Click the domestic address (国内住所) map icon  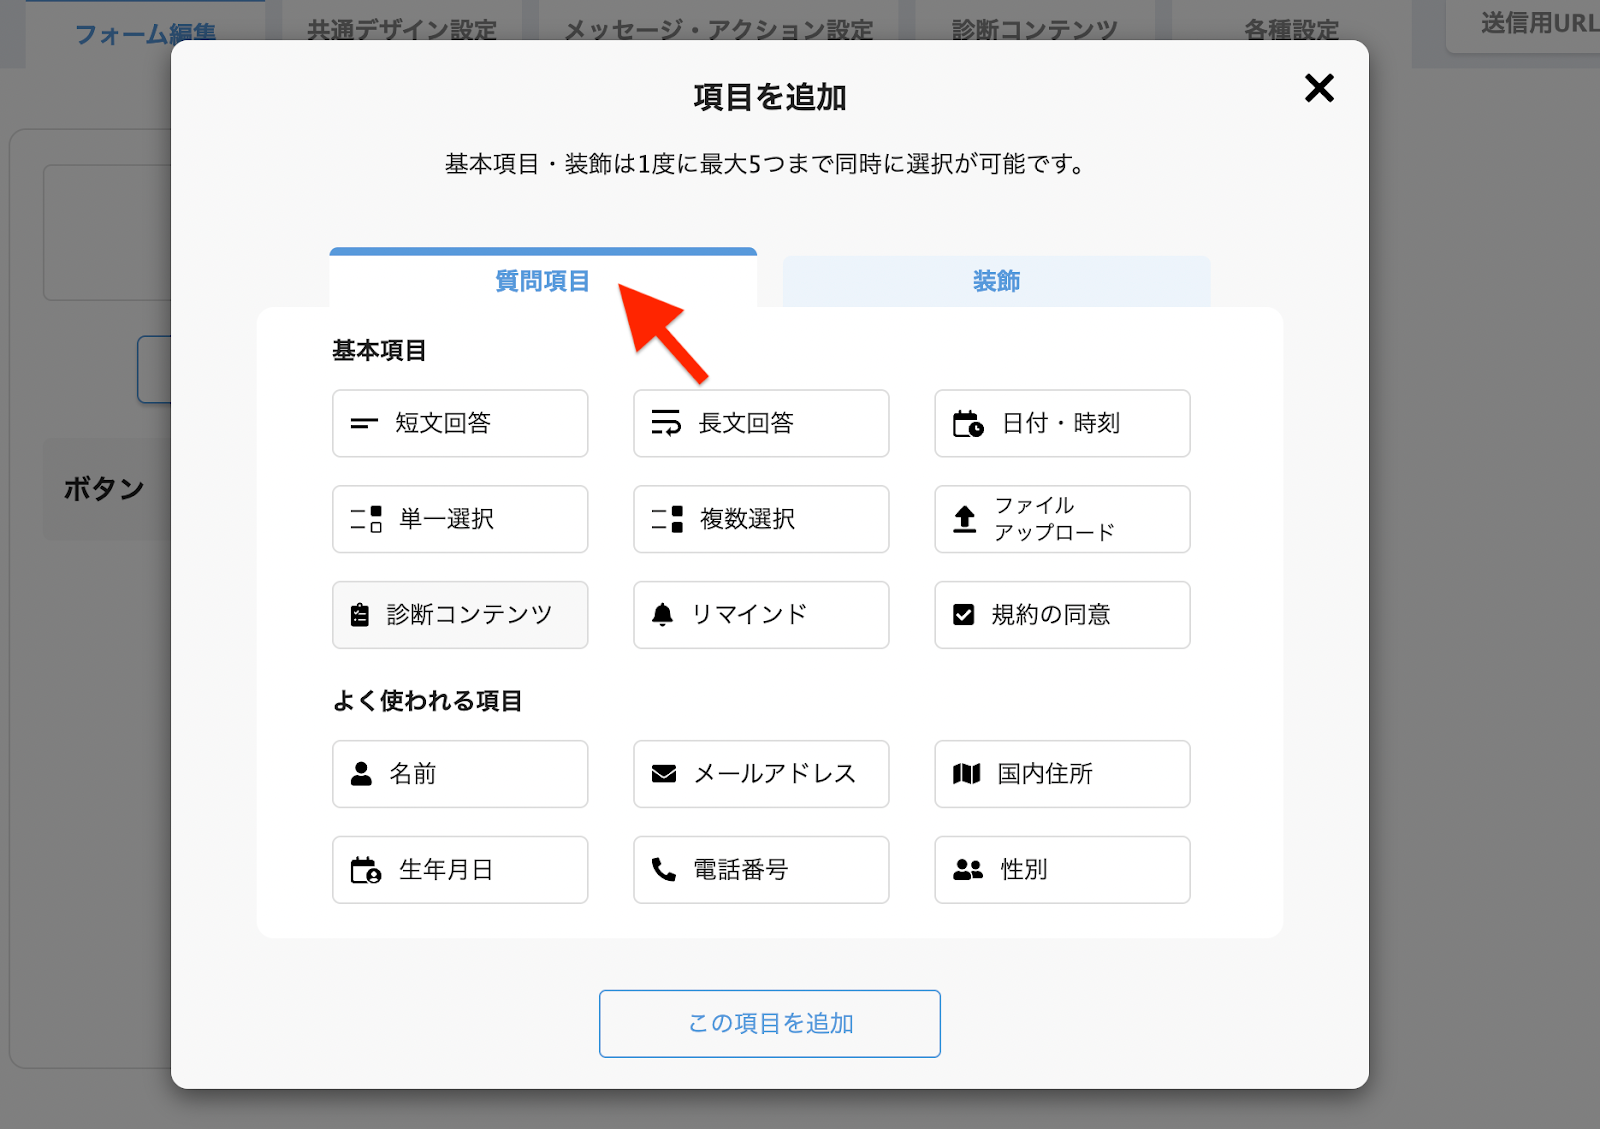coord(966,774)
